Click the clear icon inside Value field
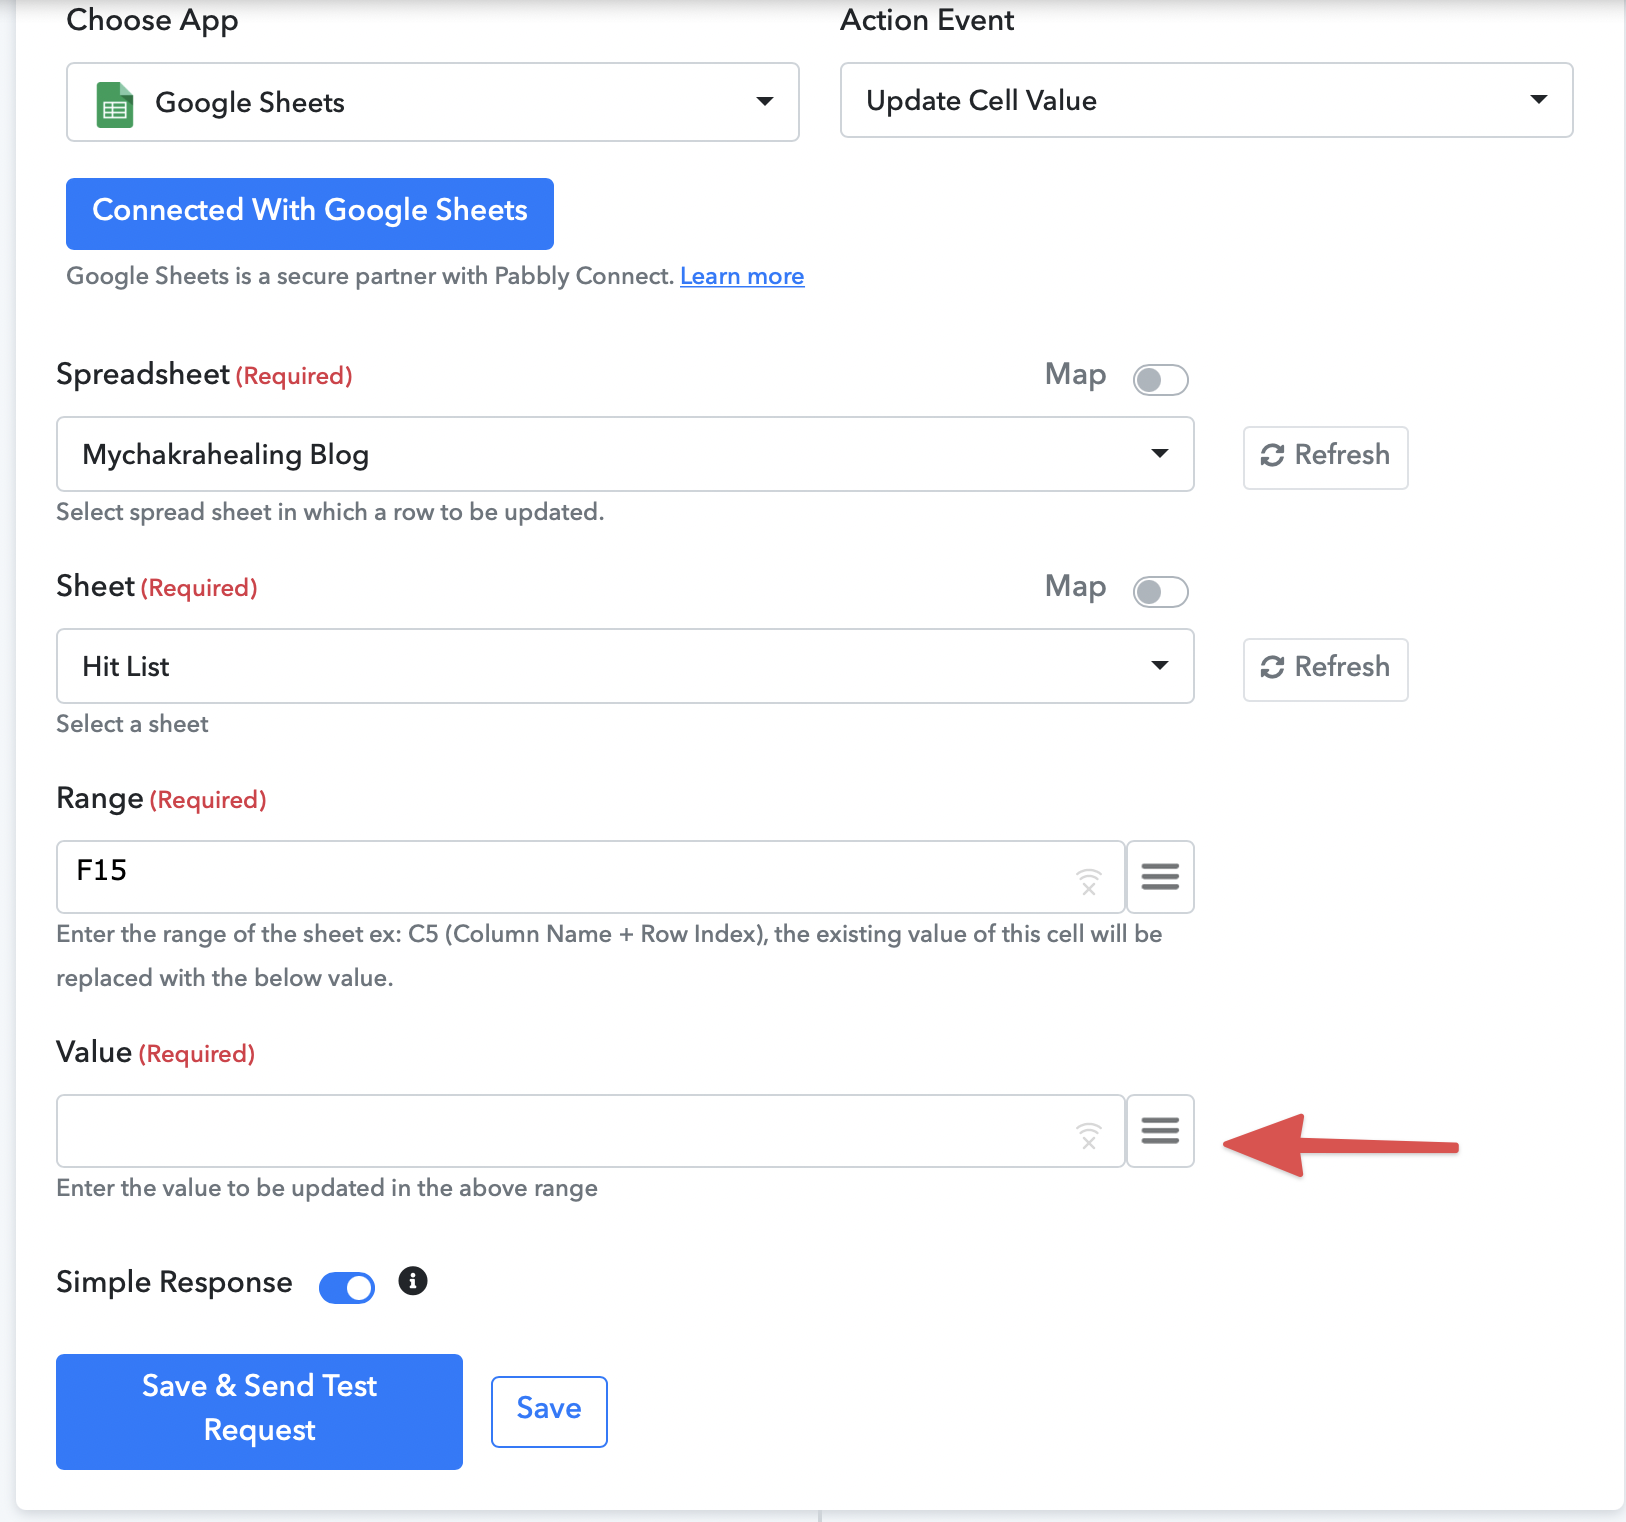This screenshot has width=1626, height=1522. point(1088,1135)
